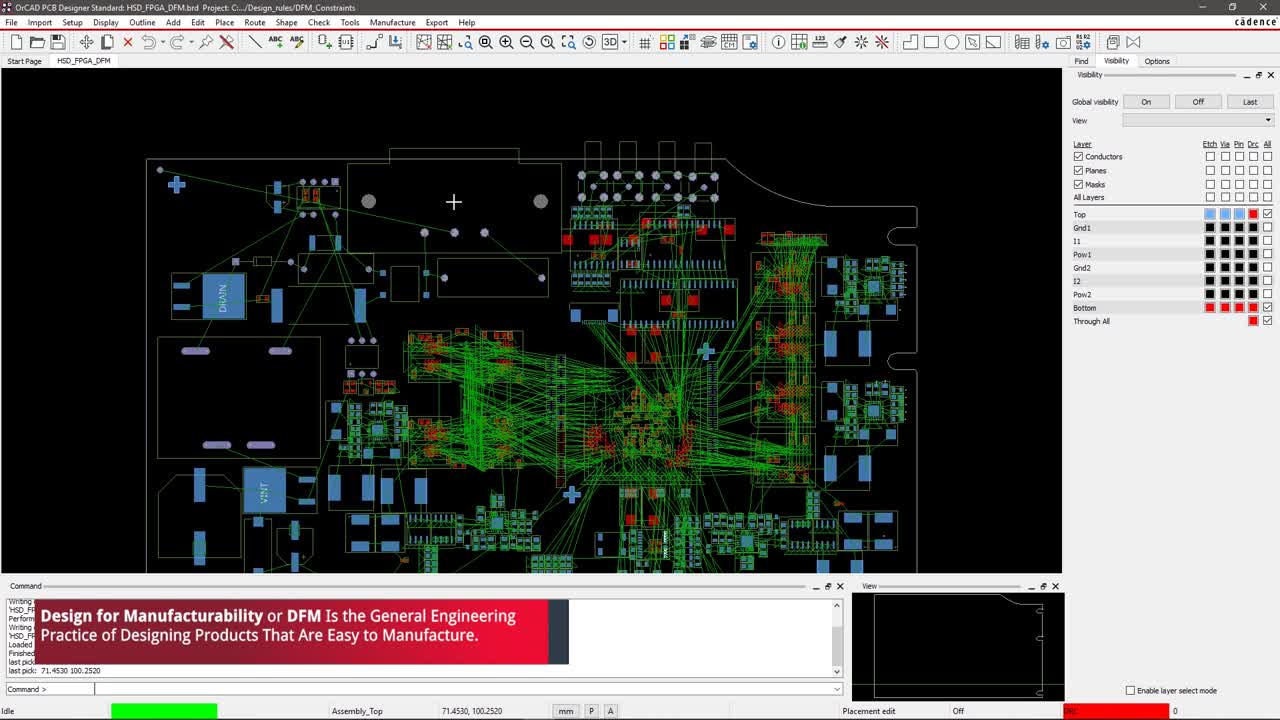Switch to the Options panel tab
This screenshot has width=1280, height=720.
pyautogui.click(x=1157, y=61)
